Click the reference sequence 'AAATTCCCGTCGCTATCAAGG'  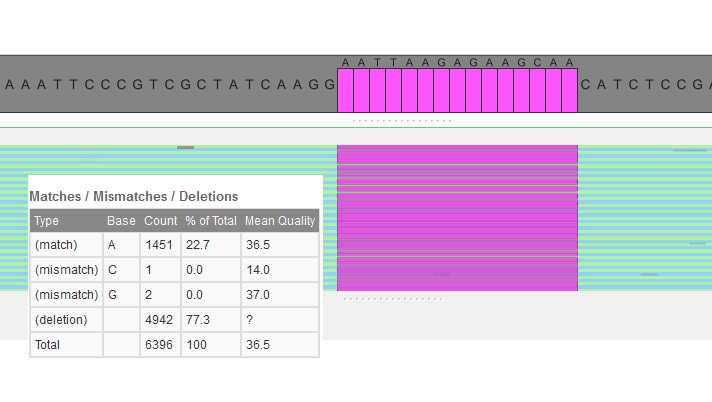pyautogui.click(x=170, y=84)
